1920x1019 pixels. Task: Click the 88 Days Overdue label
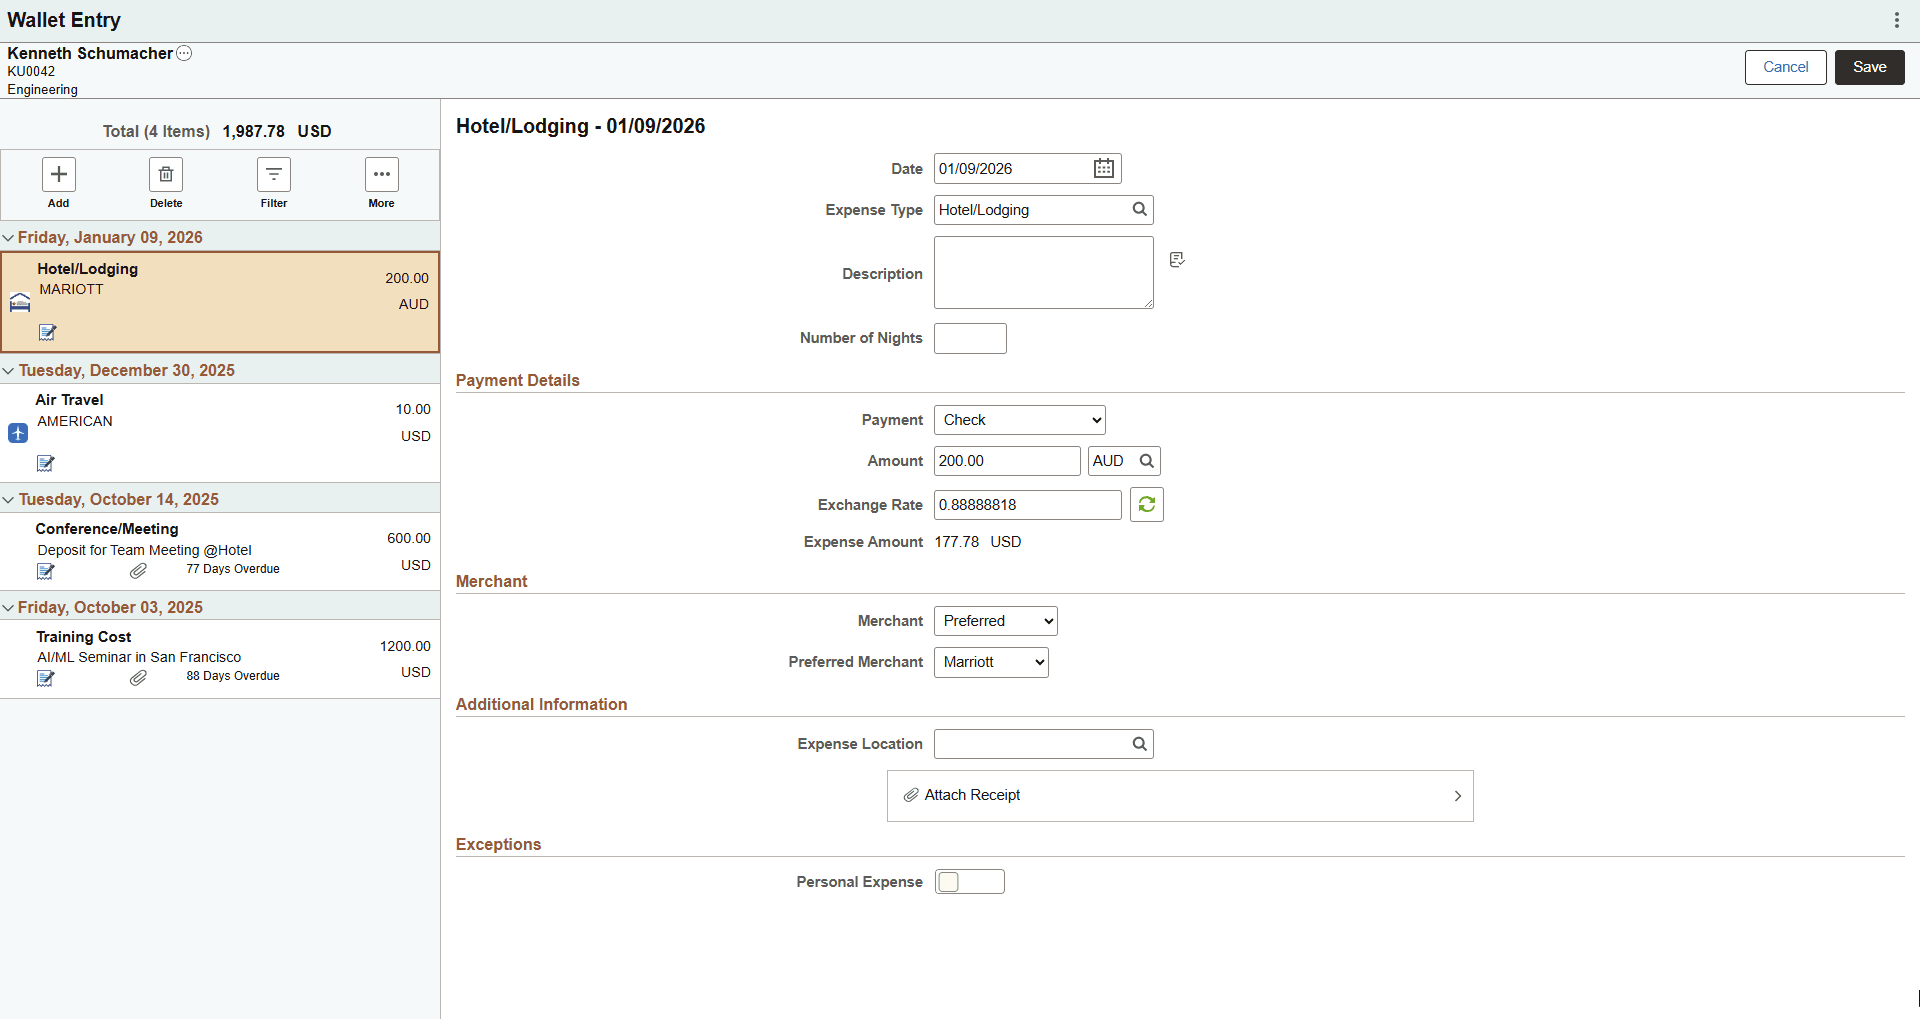pyautogui.click(x=233, y=676)
